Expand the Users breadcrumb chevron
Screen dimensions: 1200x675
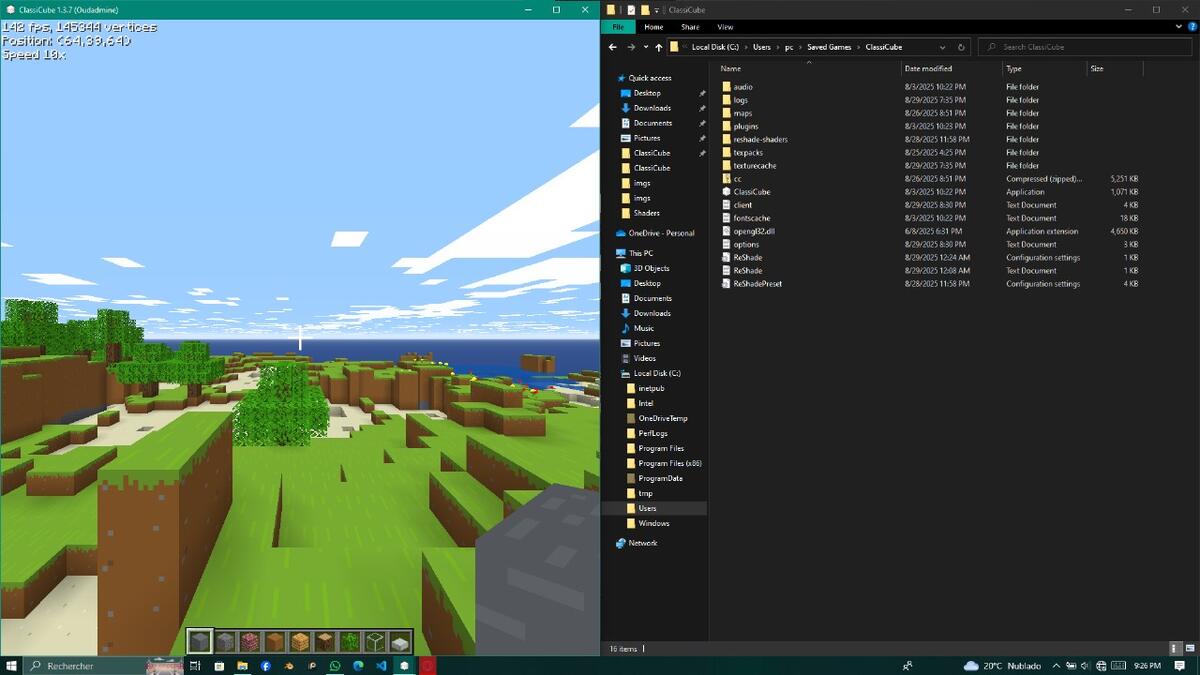pos(777,47)
